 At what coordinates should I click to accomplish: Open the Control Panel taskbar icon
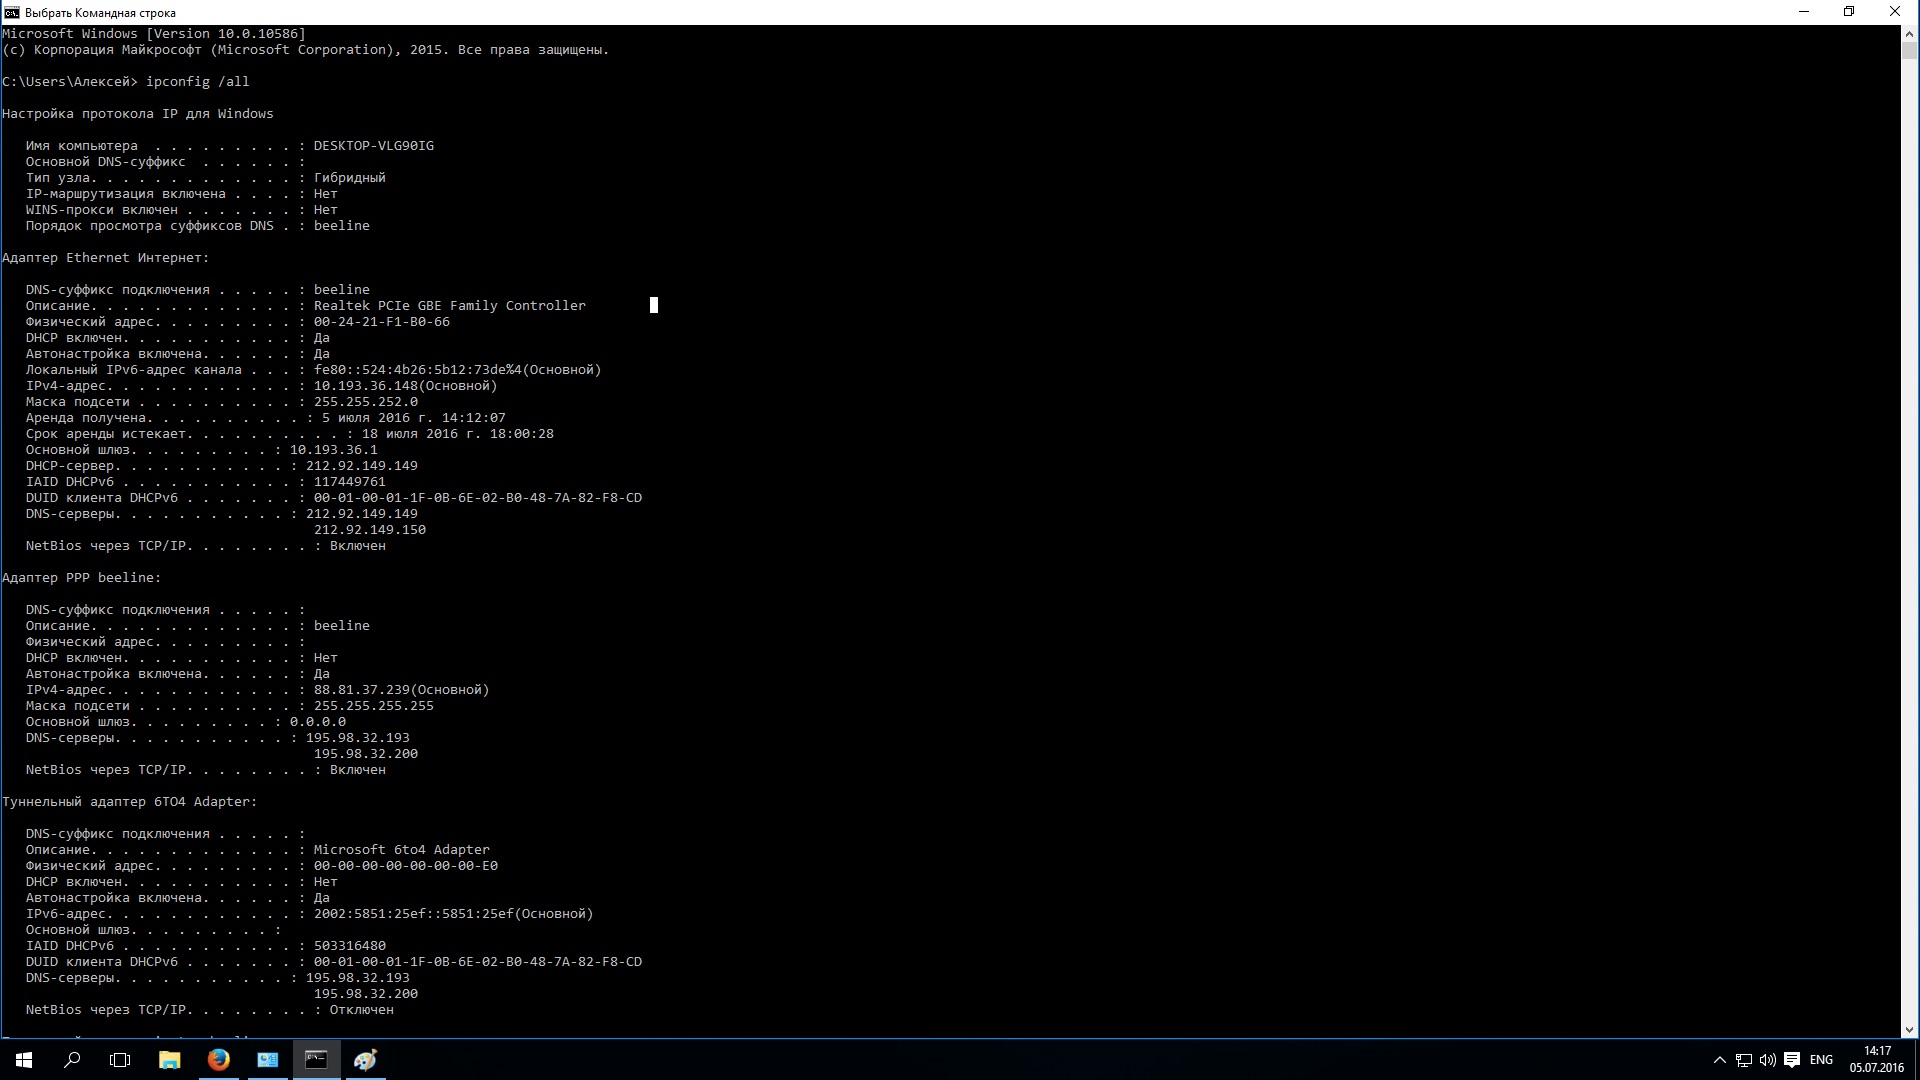coord(267,1060)
